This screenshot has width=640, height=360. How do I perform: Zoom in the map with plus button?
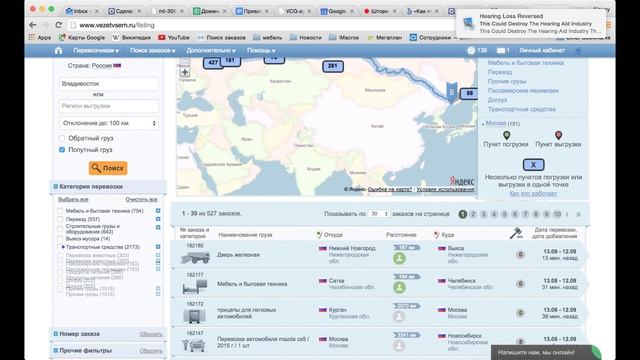pos(185,72)
